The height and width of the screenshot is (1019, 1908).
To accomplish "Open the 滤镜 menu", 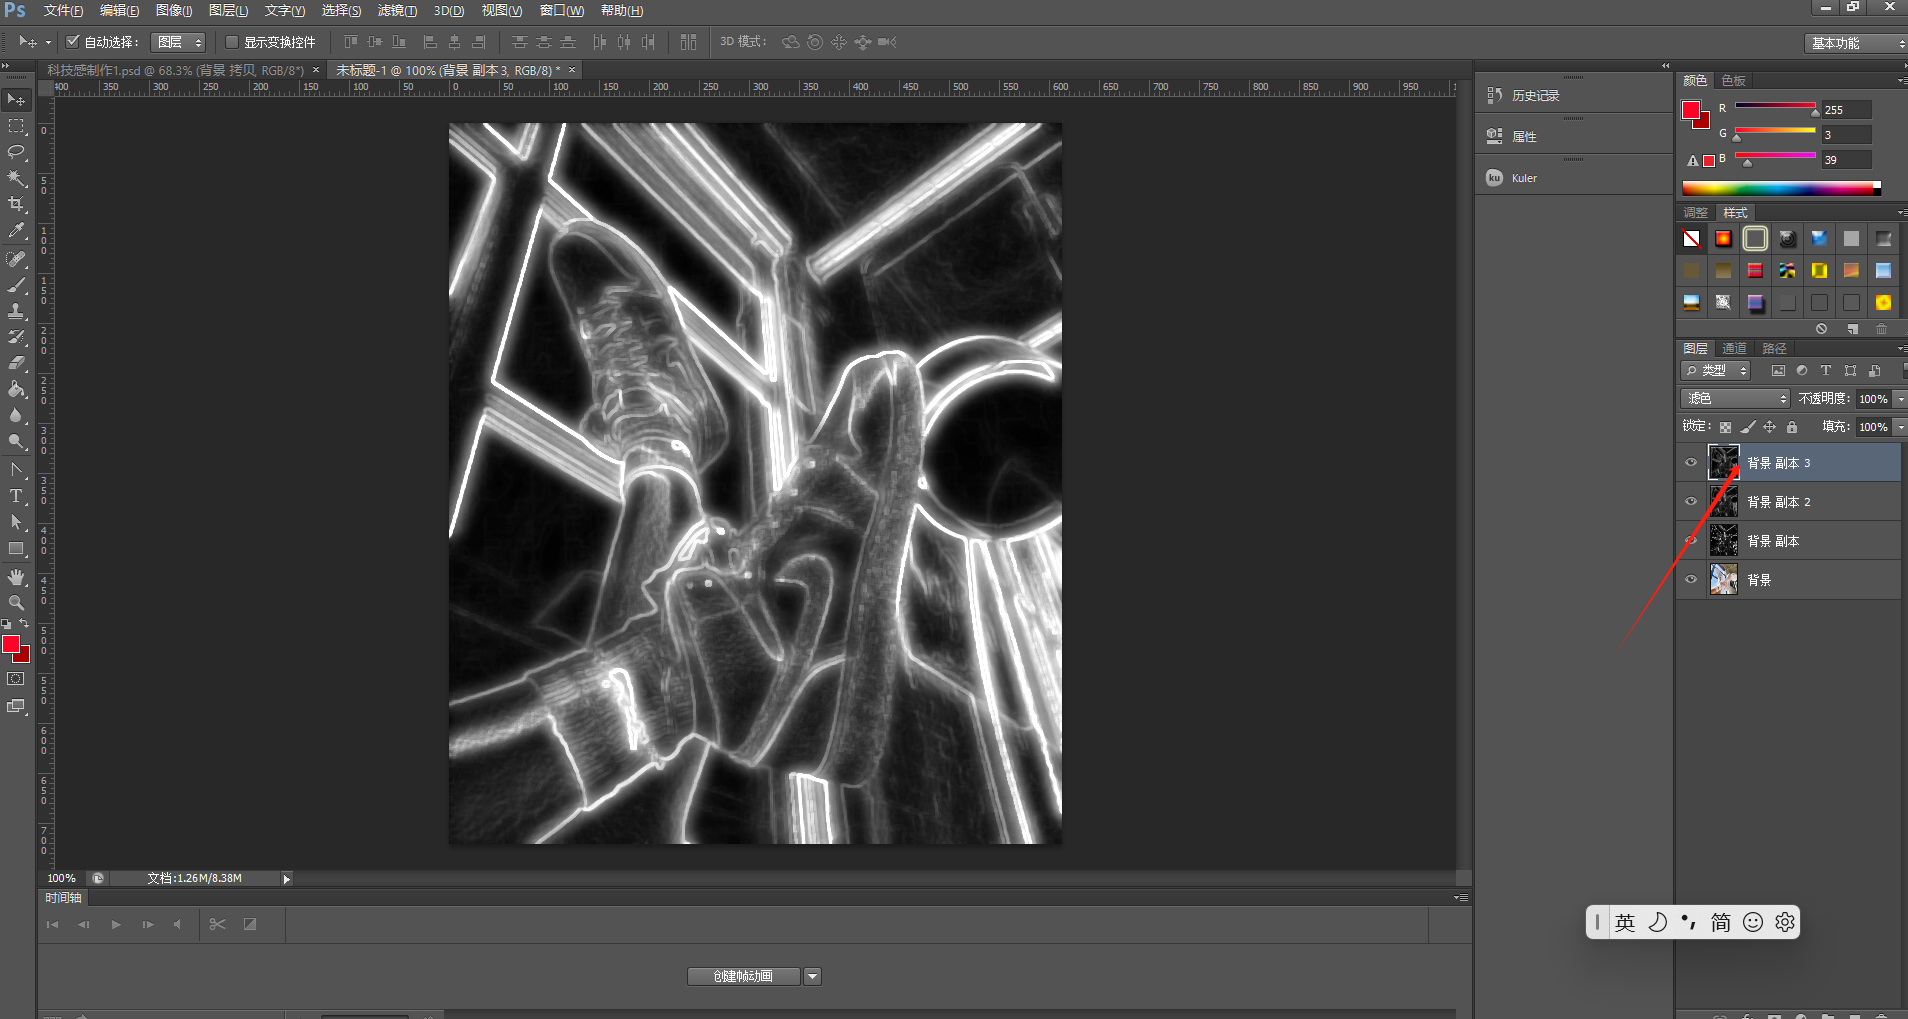I will [397, 10].
